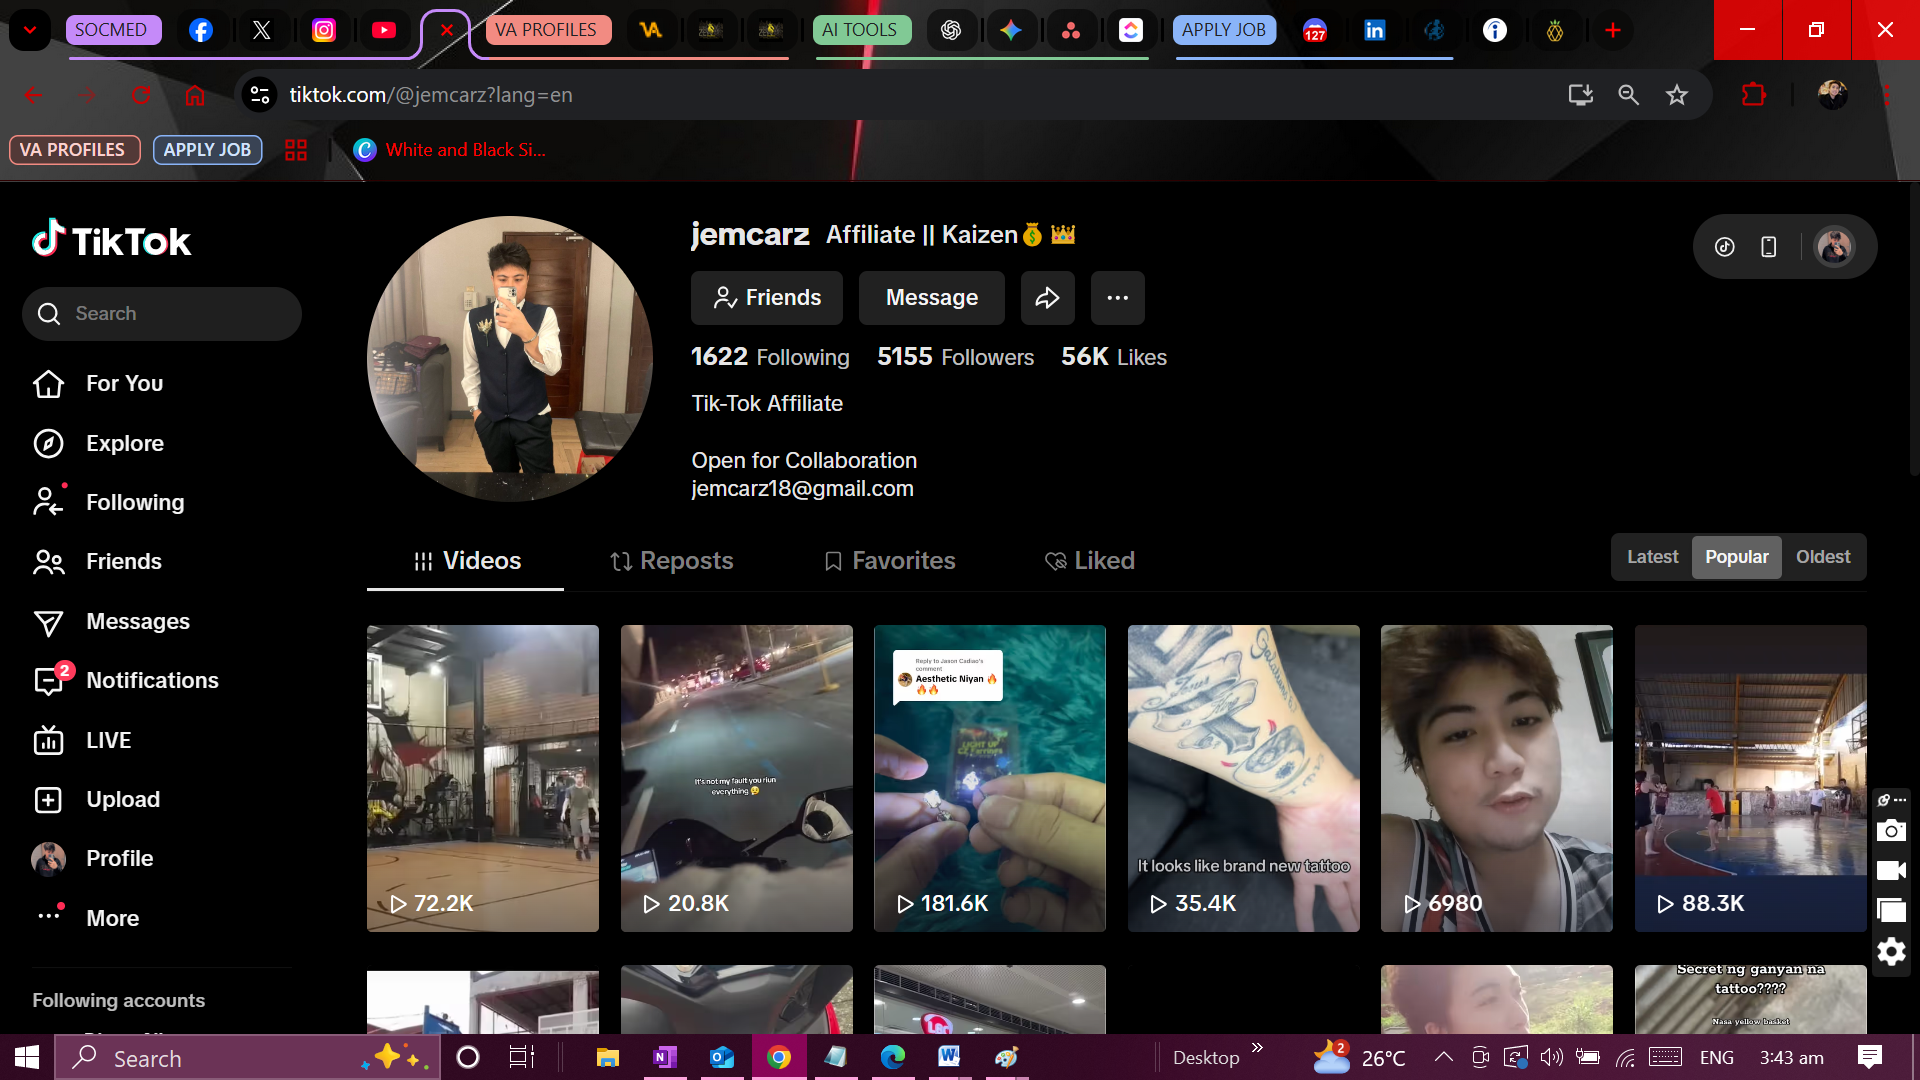Click the TikTok search field
Viewport: 1920px width, 1080px height.
pos(162,314)
